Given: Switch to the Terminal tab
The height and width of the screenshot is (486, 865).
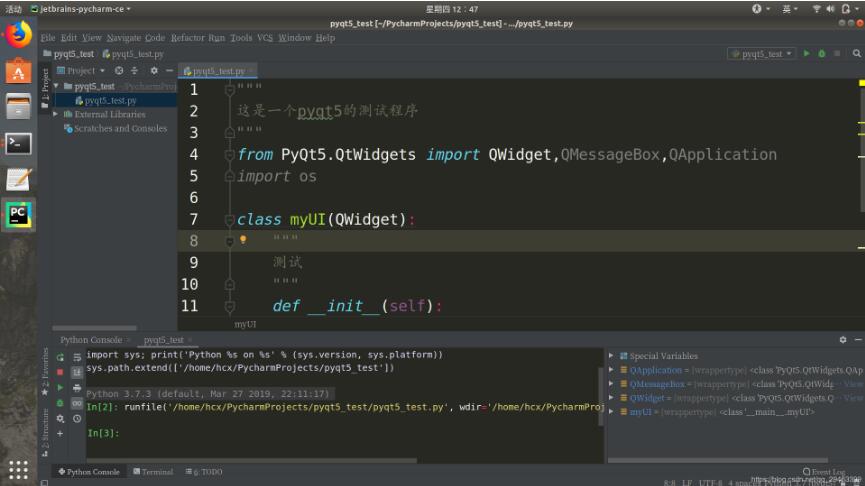Looking at the screenshot, I should (x=151, y=472).
